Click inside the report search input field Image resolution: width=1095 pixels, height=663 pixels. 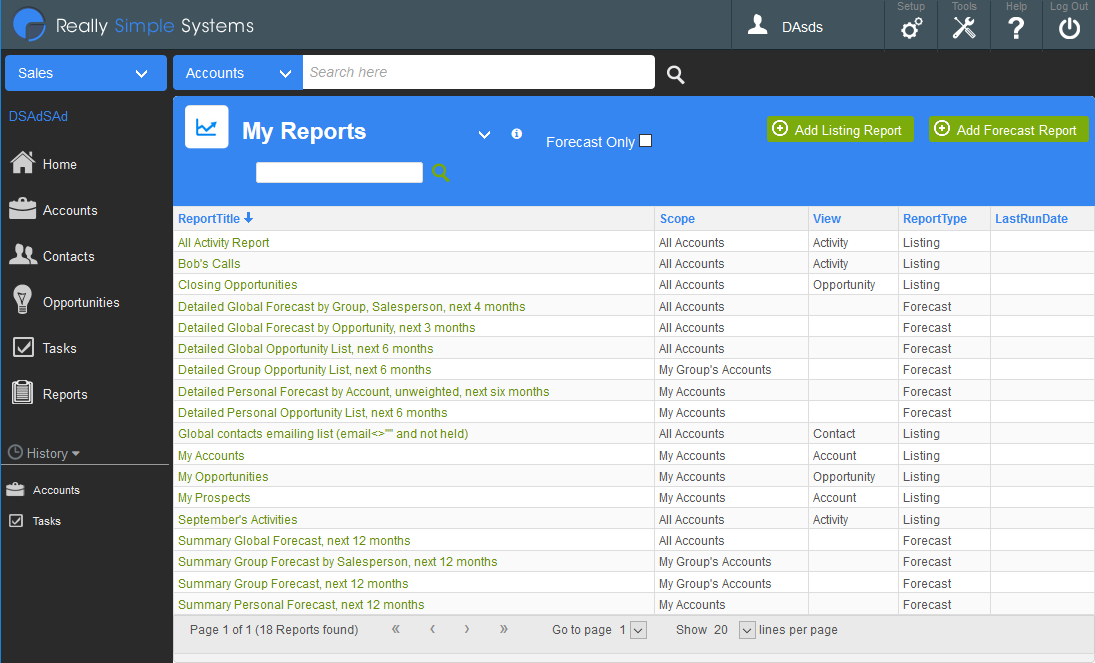point(339,172)
